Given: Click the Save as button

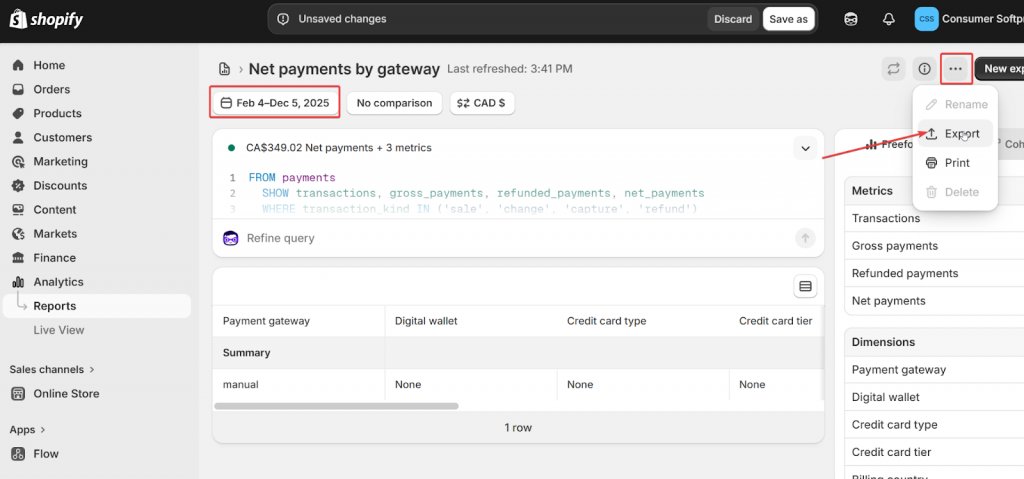Looking at the screenshot, I should click(x=788, y=19).
